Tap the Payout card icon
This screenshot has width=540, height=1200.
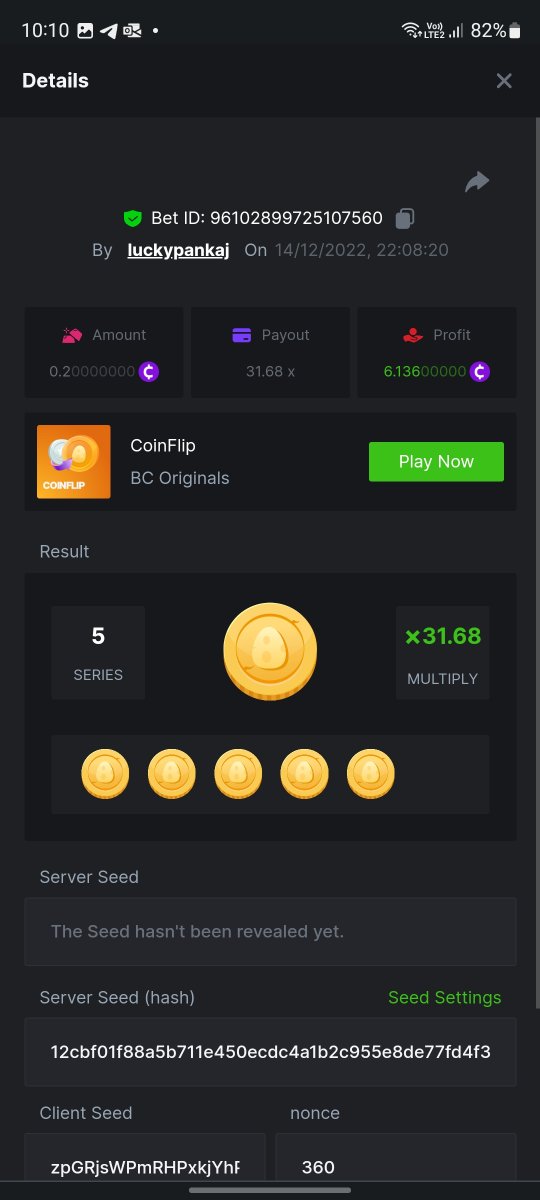(x=241, y=335)
